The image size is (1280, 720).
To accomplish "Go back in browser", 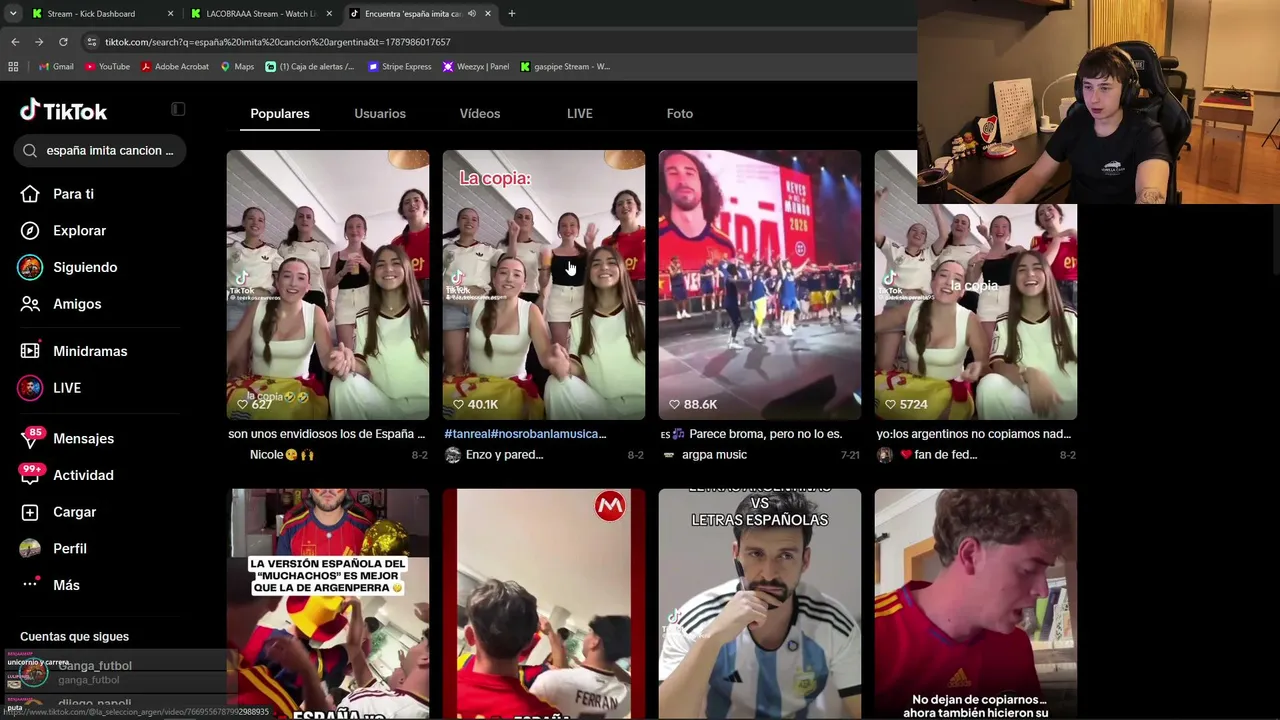I will [x=15, y=42].
